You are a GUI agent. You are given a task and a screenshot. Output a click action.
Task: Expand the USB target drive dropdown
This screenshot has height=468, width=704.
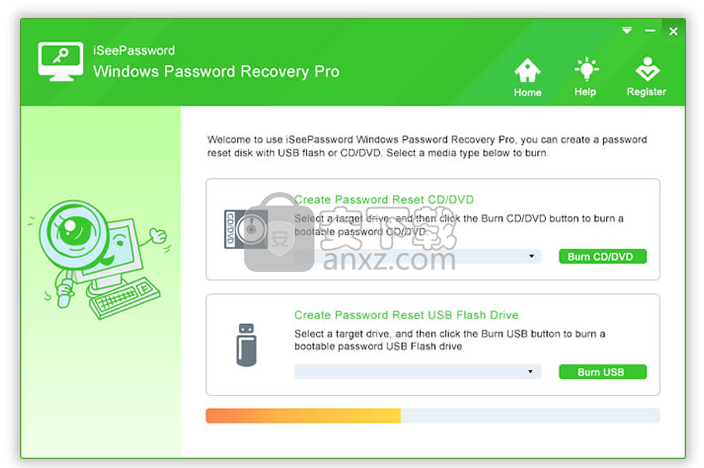coord(418,371)
